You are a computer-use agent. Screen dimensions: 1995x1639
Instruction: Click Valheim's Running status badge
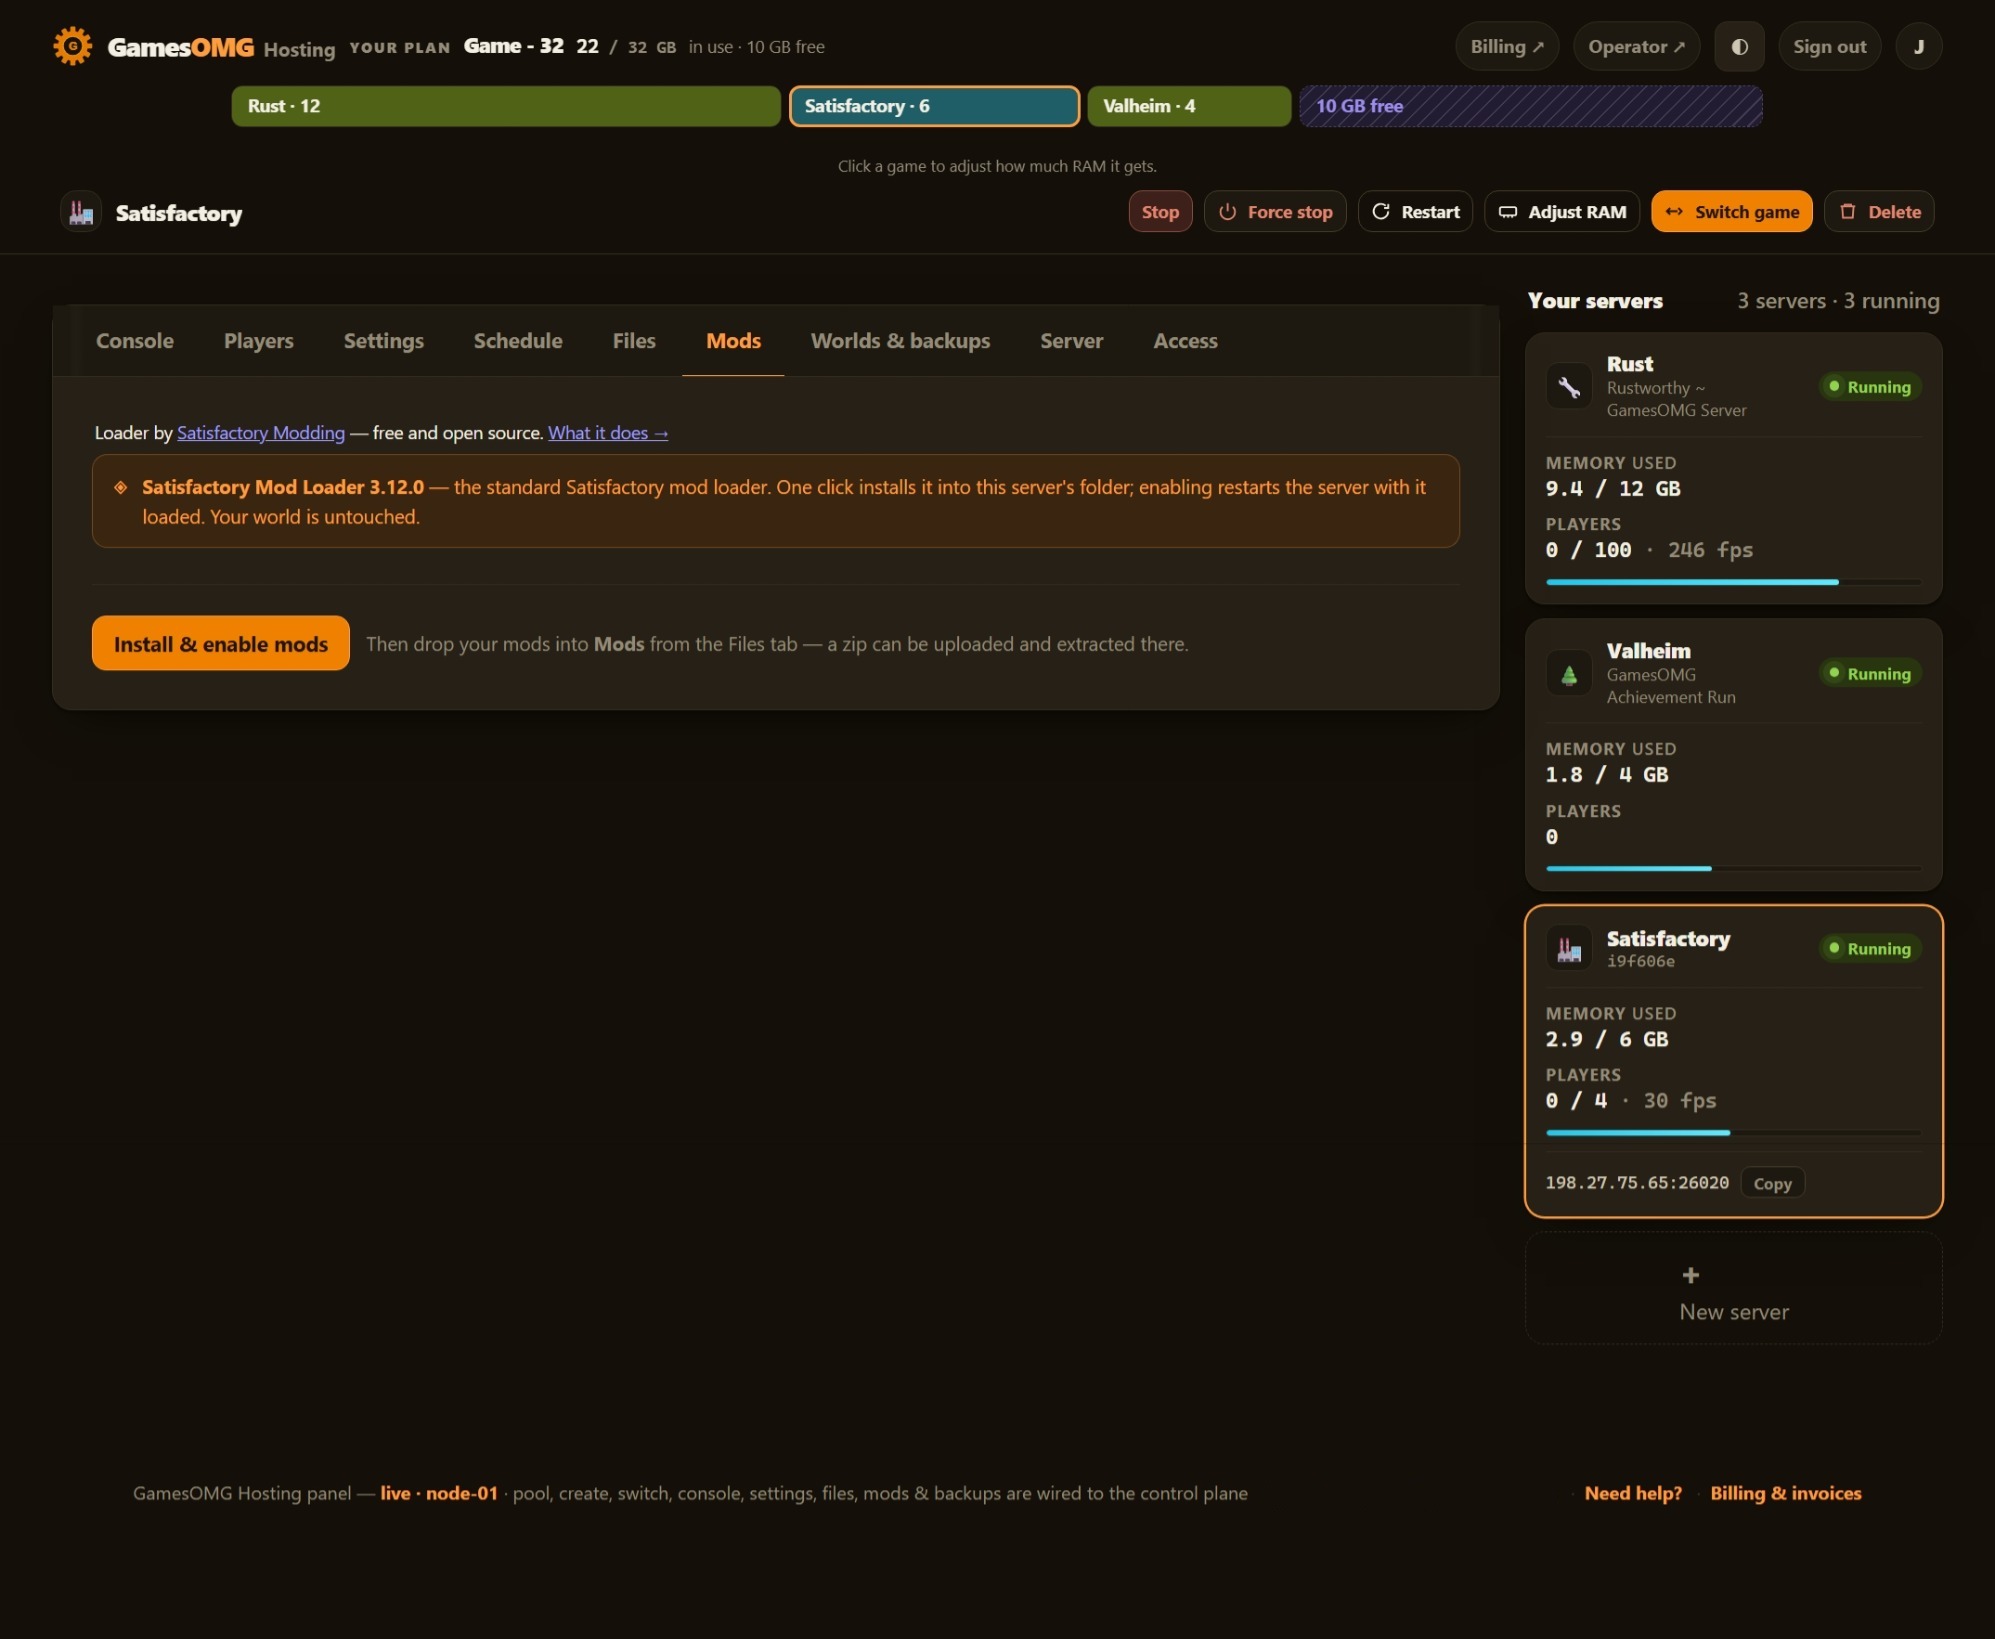click(x=1869, y=674)
